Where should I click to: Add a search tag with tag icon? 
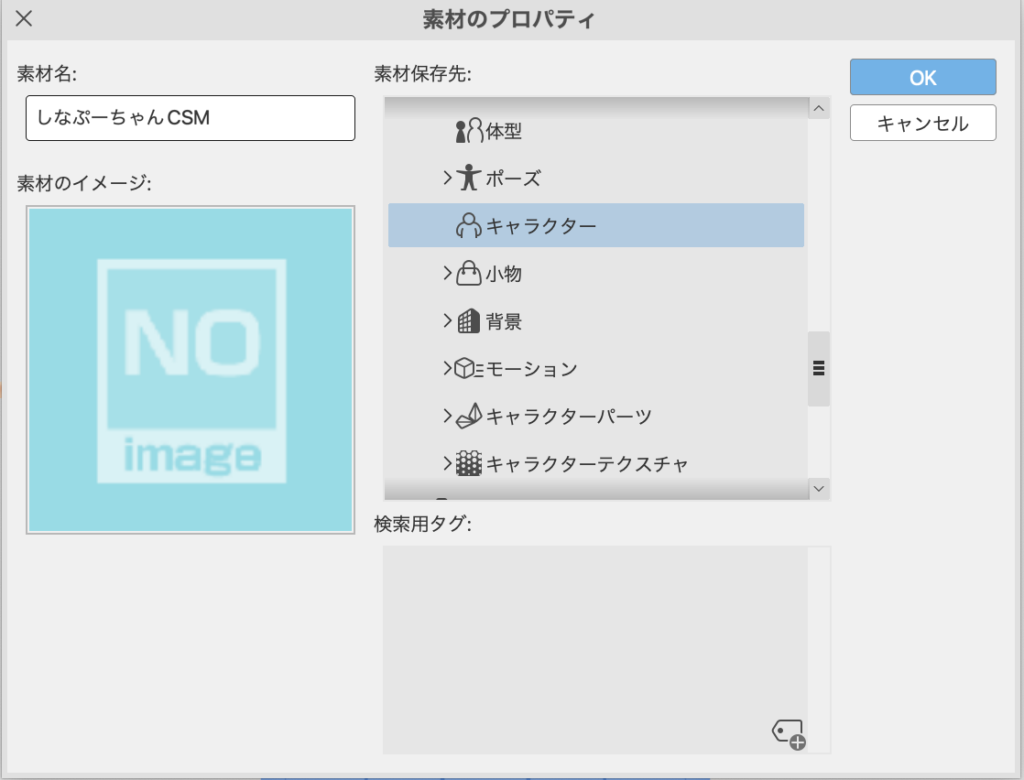click(789, 734)
